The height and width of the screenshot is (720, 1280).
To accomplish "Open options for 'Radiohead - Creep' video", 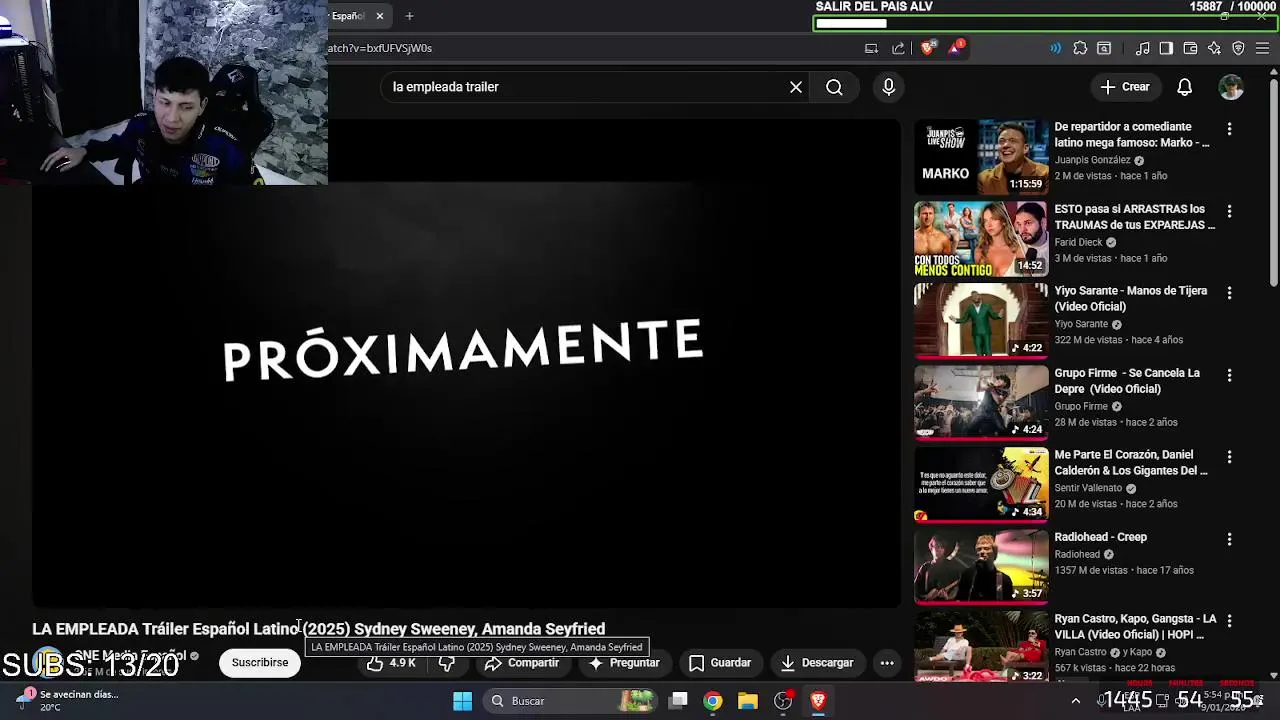I will coord(1229,539).
